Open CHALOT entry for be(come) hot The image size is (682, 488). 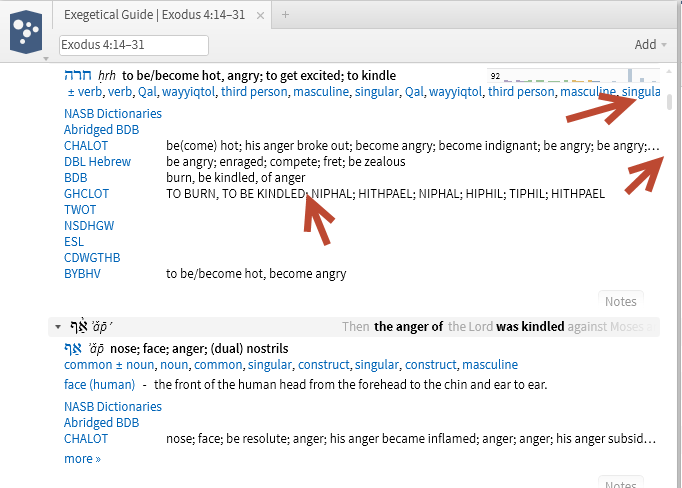coord(86,146)
